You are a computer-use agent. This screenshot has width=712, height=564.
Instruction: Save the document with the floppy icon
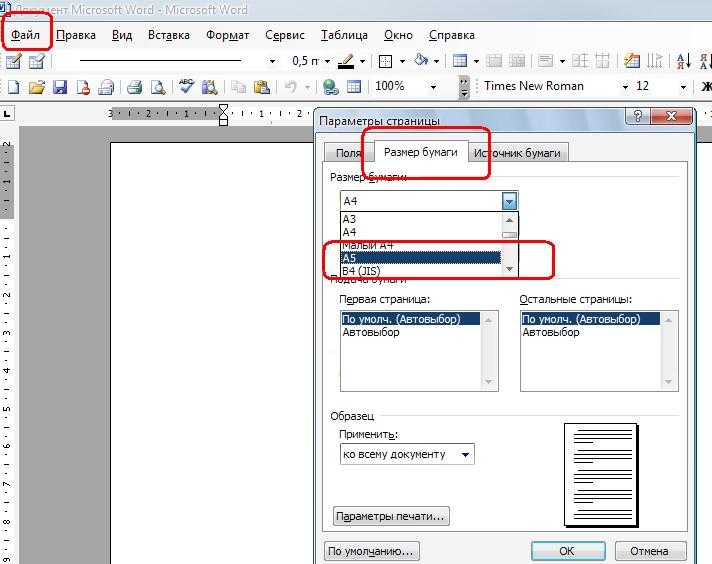click(59, 87)
